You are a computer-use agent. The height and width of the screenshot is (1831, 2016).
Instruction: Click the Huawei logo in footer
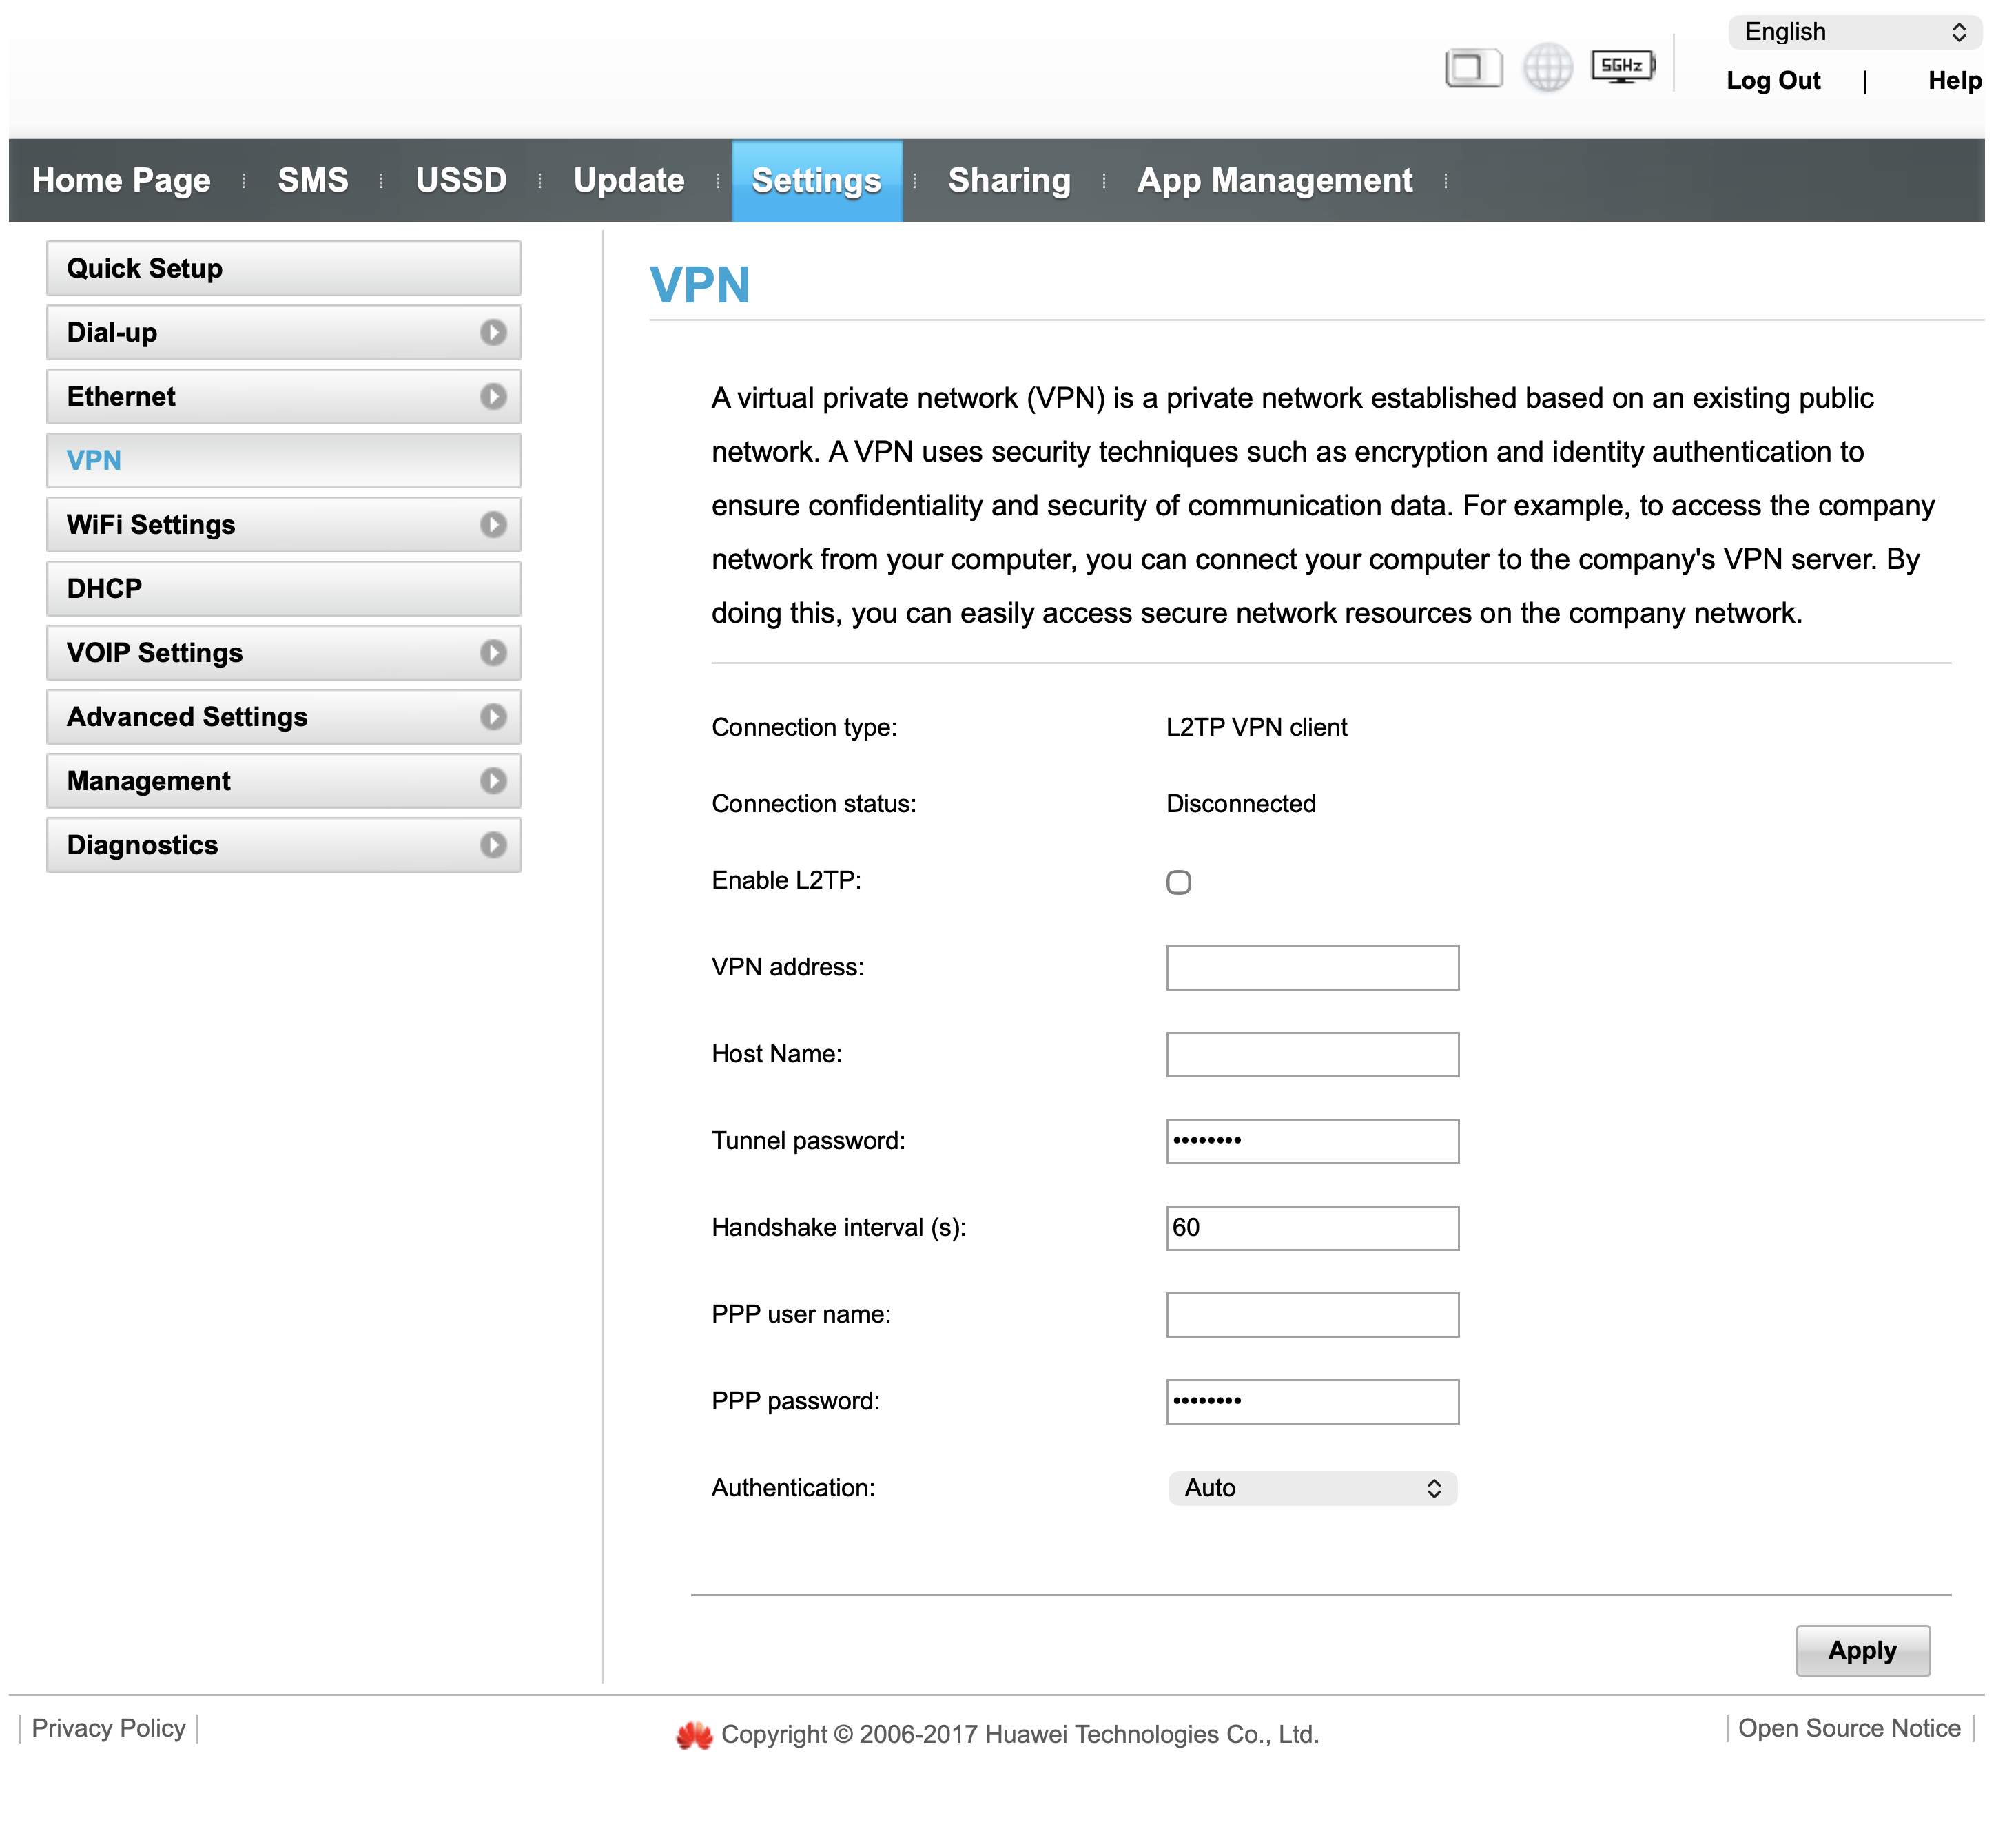[694, 1735]
